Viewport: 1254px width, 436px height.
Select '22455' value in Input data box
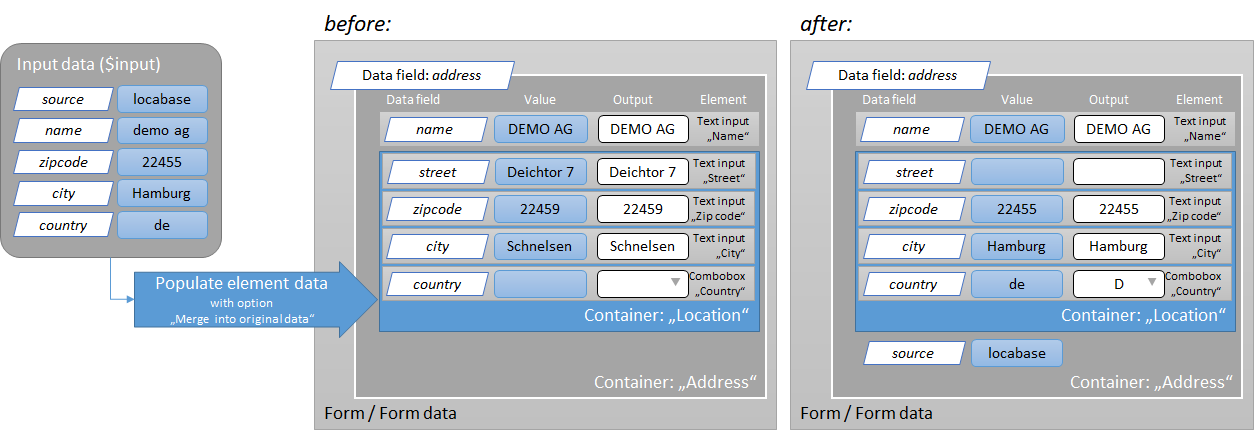point(163,162)
